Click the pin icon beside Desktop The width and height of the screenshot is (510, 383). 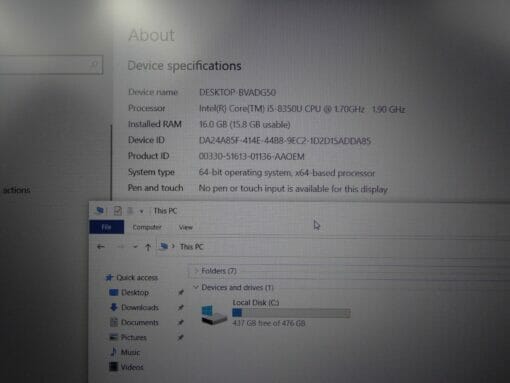pos(180,292)
